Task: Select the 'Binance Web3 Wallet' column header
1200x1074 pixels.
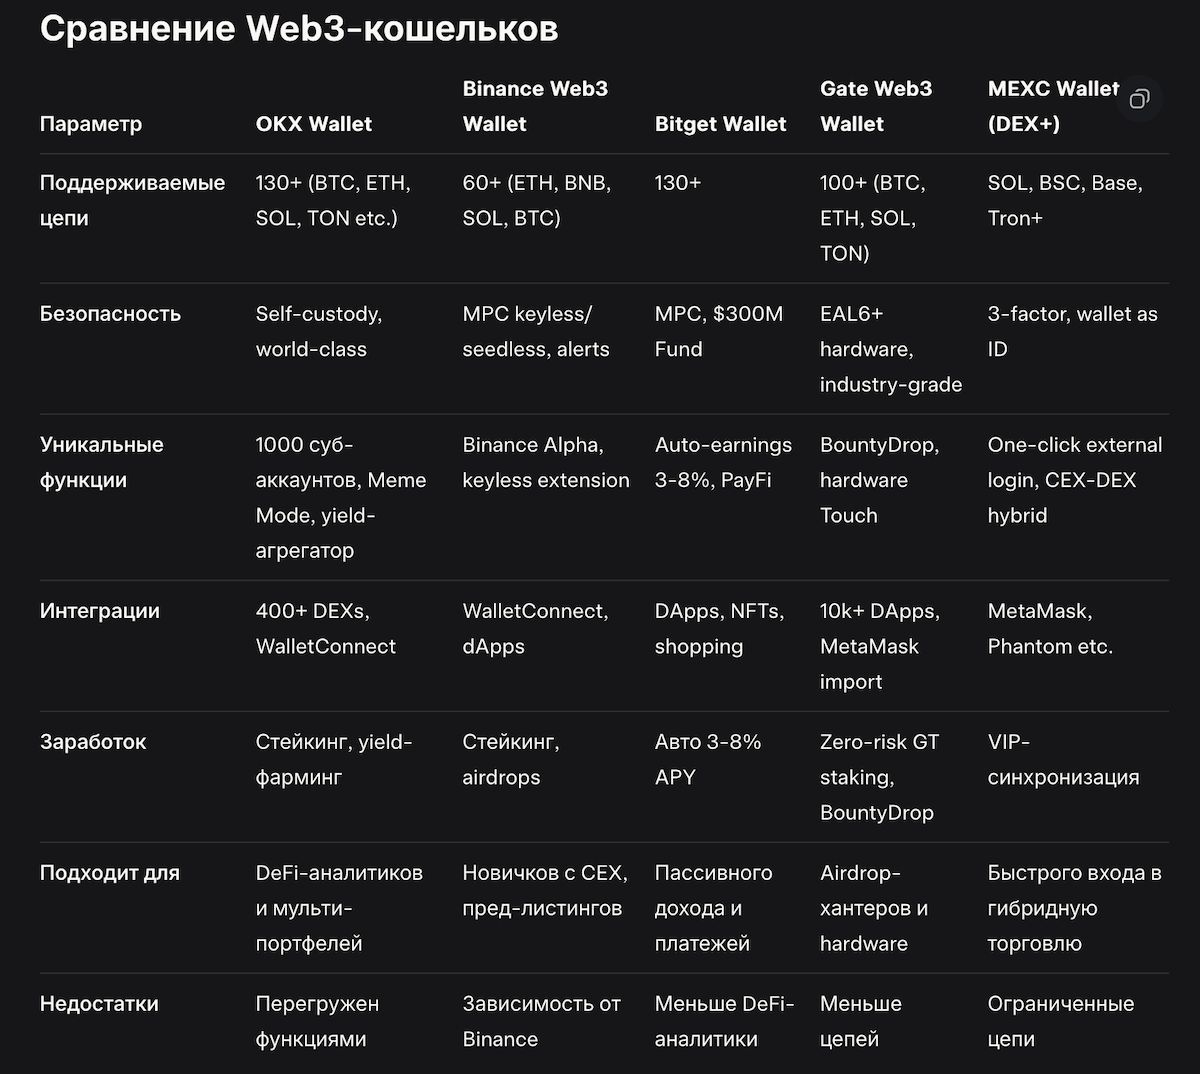Action: point(535,106)
